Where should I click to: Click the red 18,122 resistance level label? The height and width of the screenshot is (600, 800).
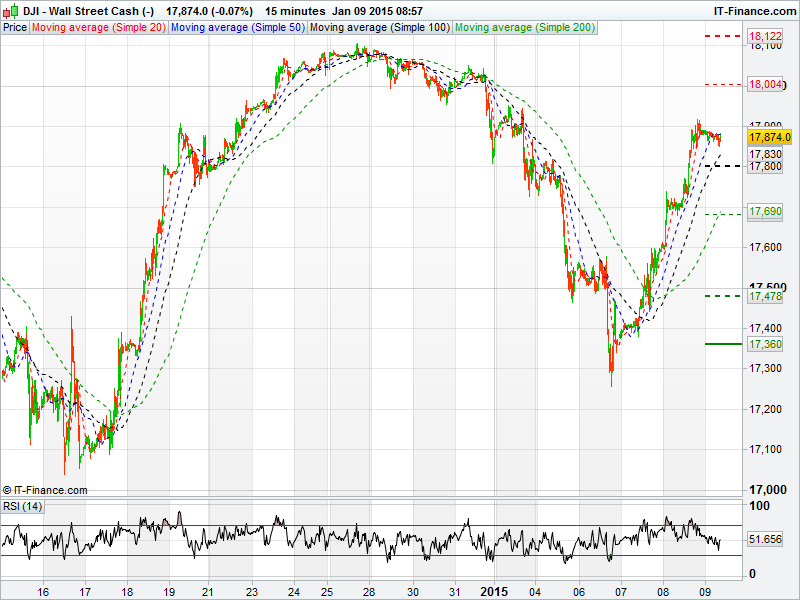[x=765, y=36]
